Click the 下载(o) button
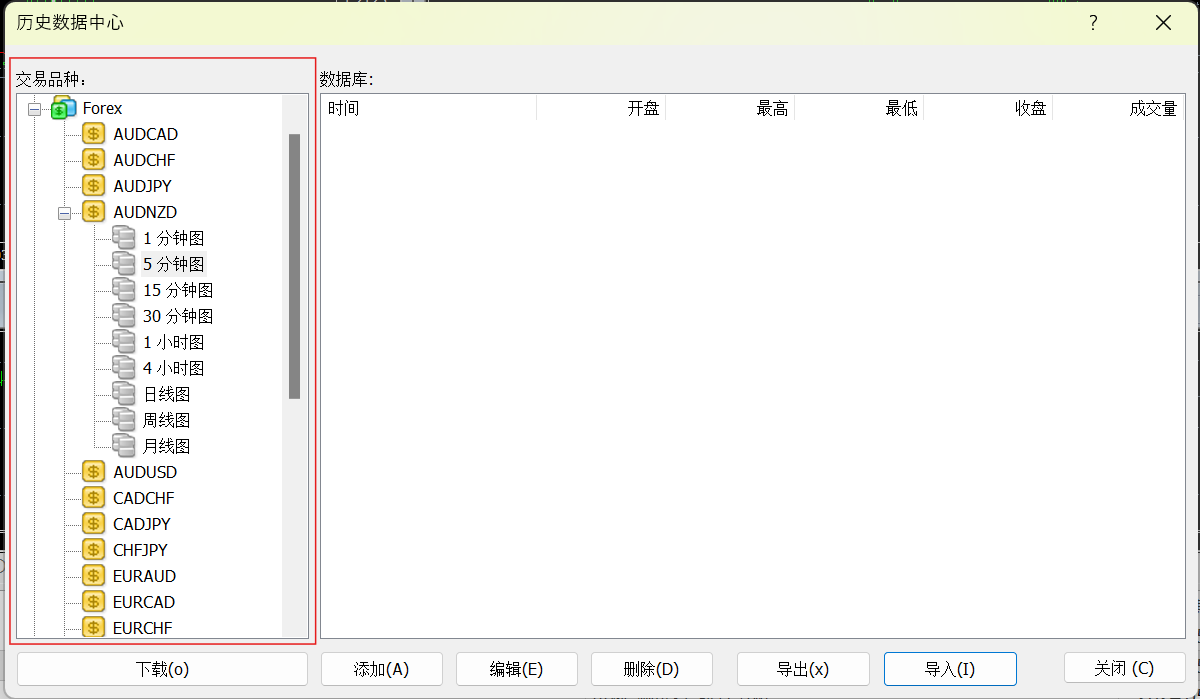Screen dimensions: 1200x699 tap(161, 668)
